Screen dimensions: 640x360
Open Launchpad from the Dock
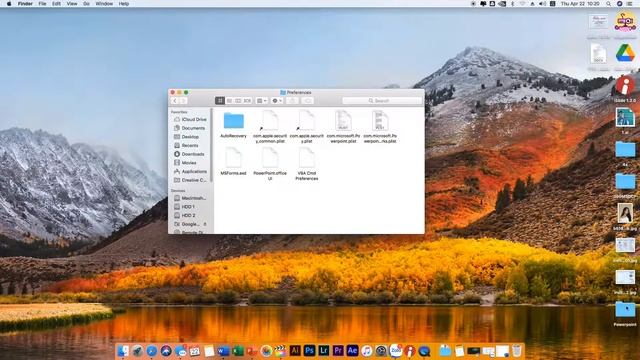(x=138, y=351)
